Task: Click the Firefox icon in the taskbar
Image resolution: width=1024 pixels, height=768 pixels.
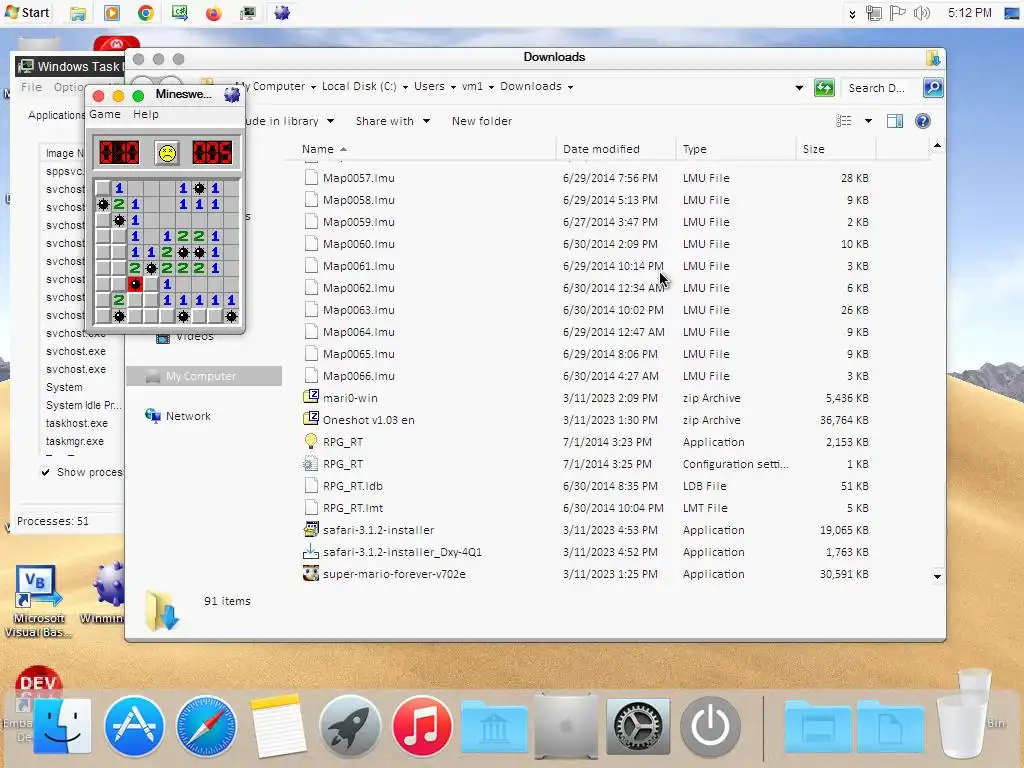Action: tap(214, 13)
